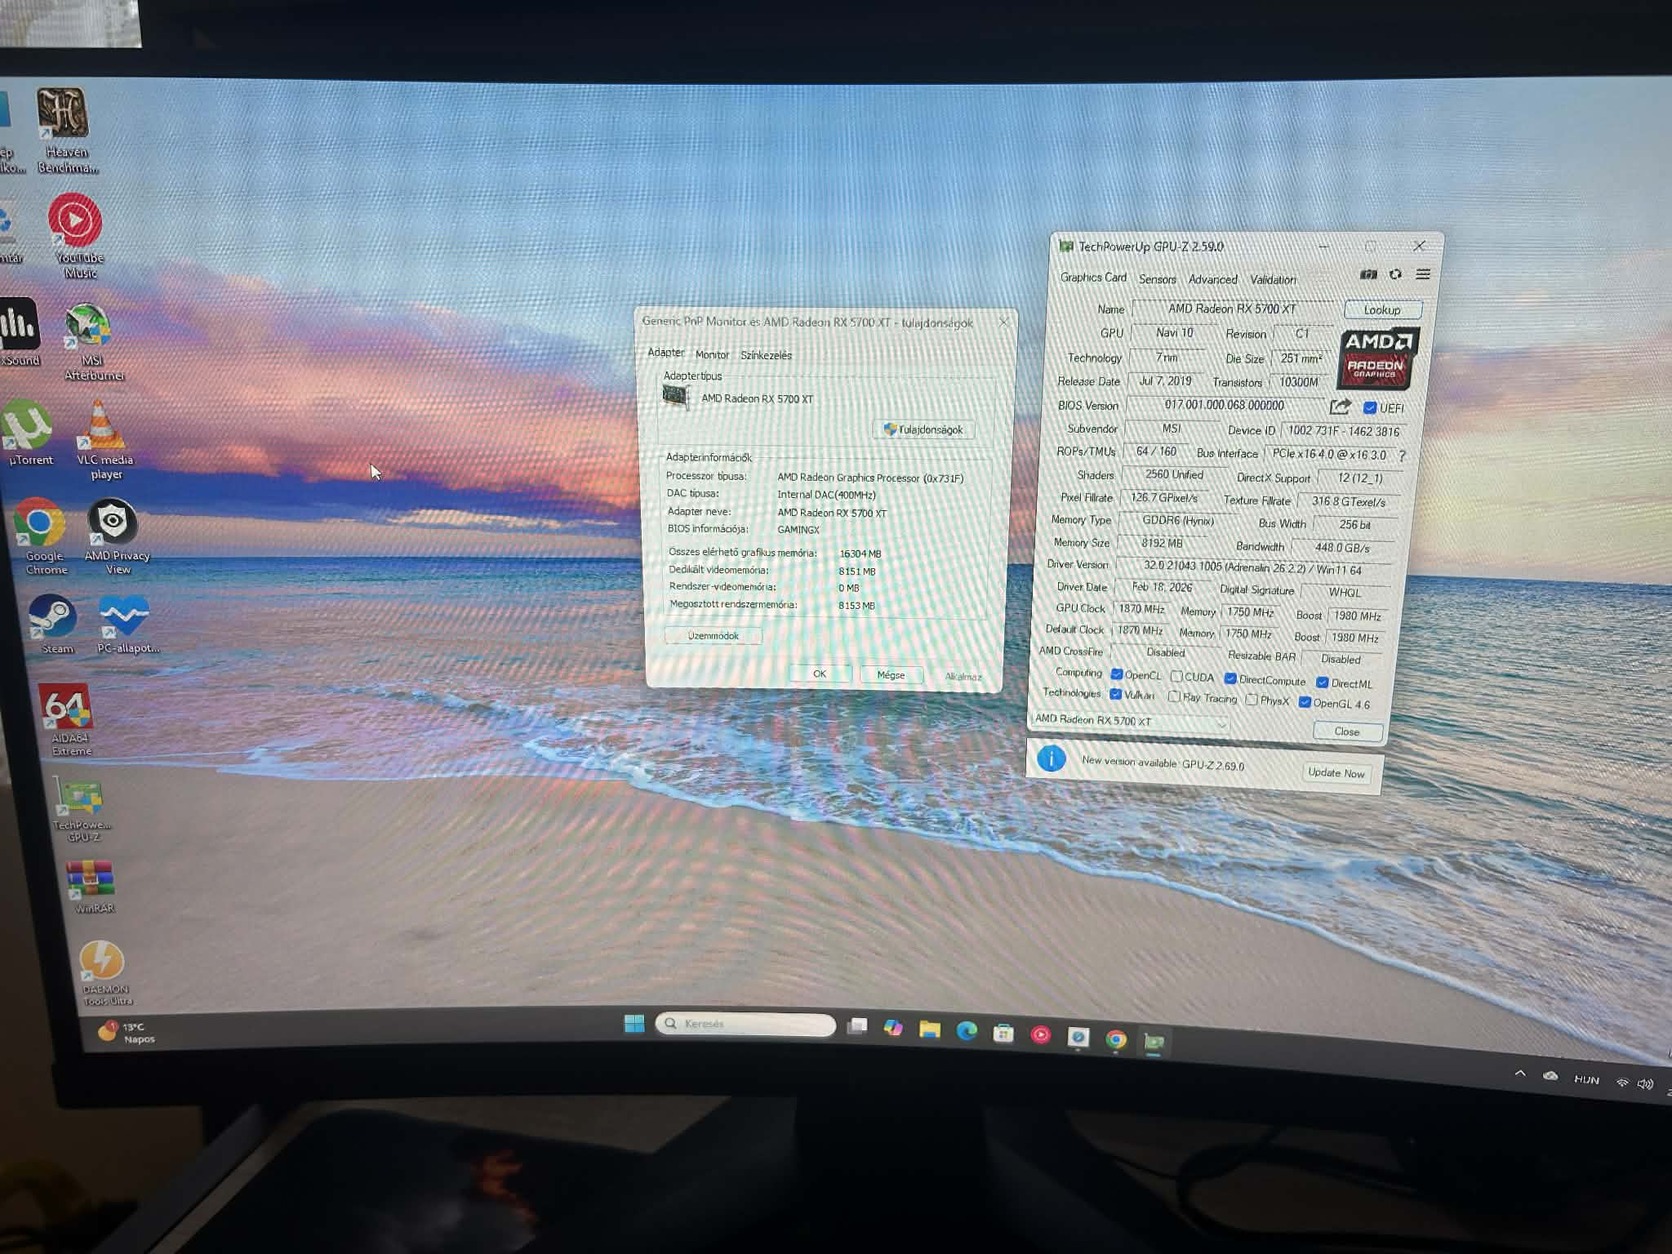This screenshot has height=1254, width=1672.
Task: Click the BIOS export share icon in GPU-Z
Action: tap(1340, 406)
